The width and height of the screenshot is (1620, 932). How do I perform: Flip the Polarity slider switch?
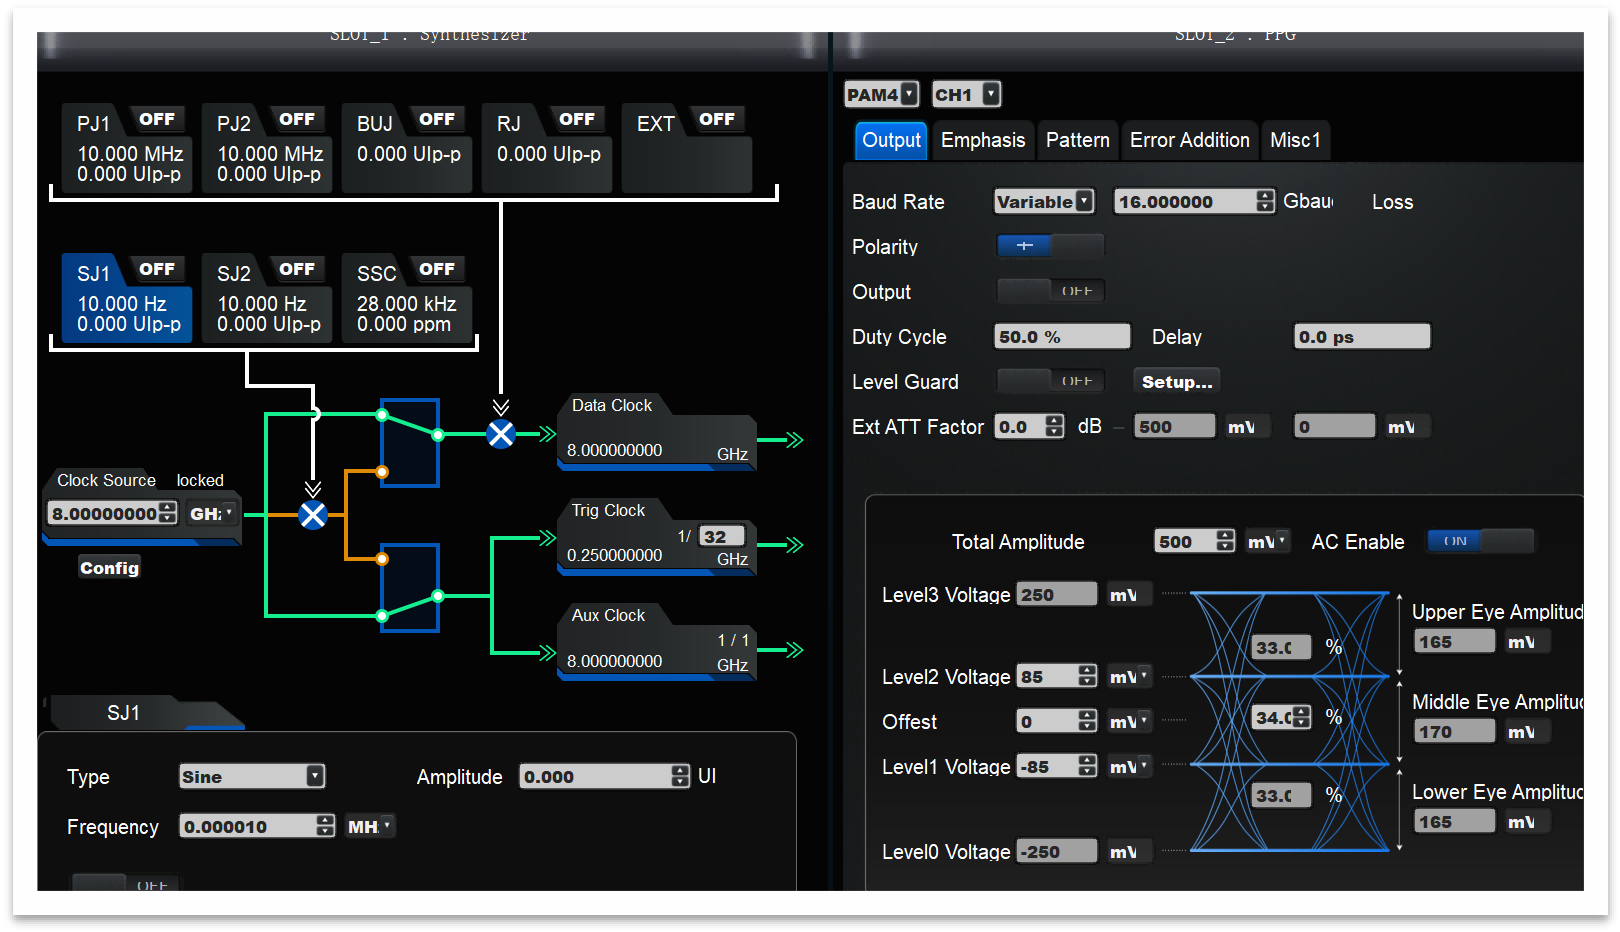1050,246
